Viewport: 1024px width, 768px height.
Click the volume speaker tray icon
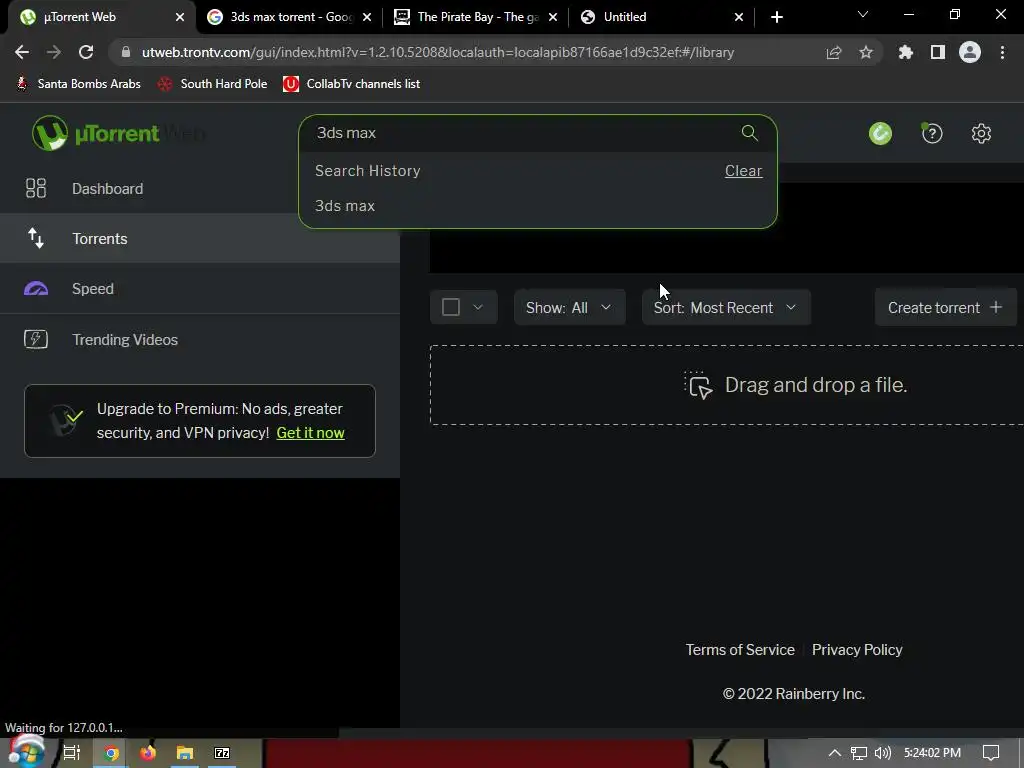click(x=882, y=753)
